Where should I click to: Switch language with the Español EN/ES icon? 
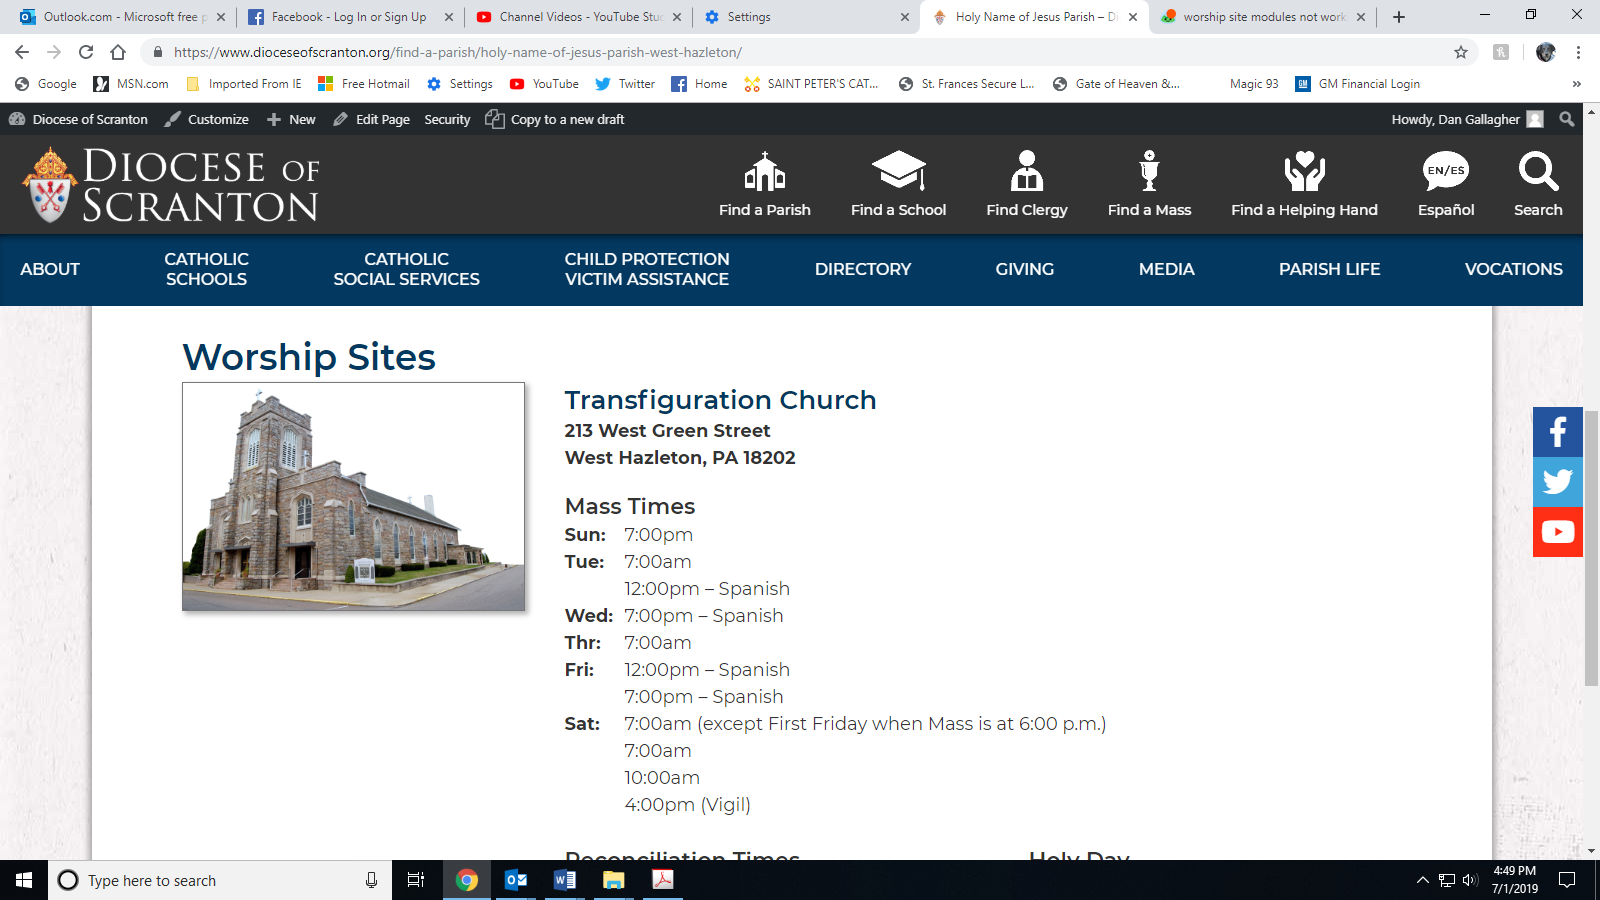coord(1445,171)
